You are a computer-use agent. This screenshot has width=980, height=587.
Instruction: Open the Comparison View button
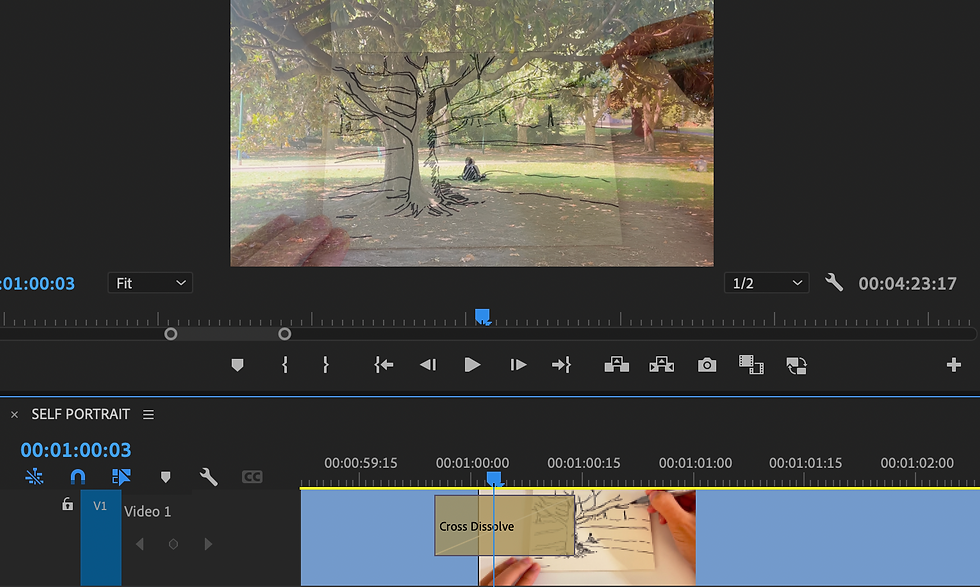751,365
